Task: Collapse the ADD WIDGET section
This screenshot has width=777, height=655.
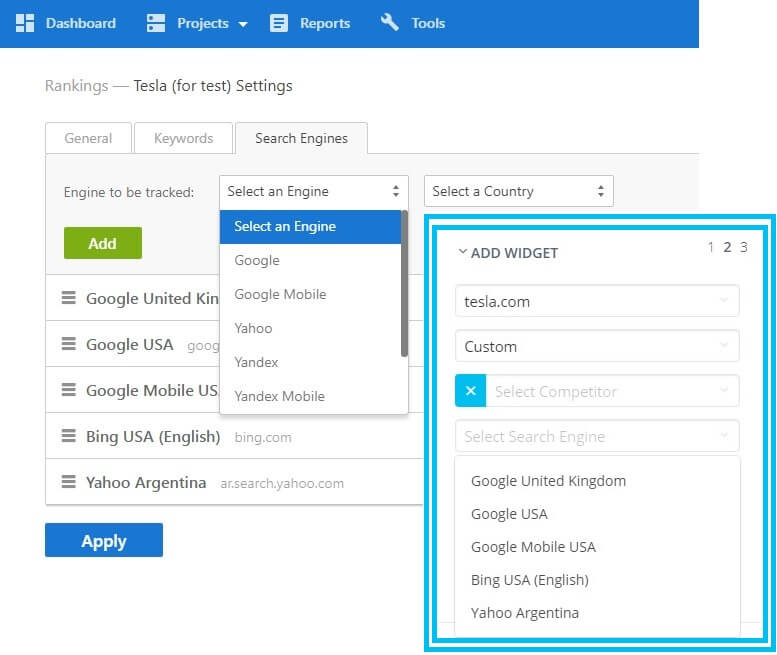Action: click(462, 253)
